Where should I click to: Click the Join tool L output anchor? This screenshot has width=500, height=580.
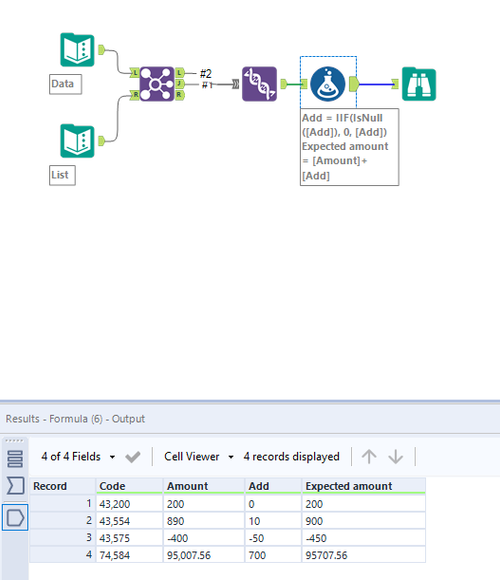click(179, 73)
